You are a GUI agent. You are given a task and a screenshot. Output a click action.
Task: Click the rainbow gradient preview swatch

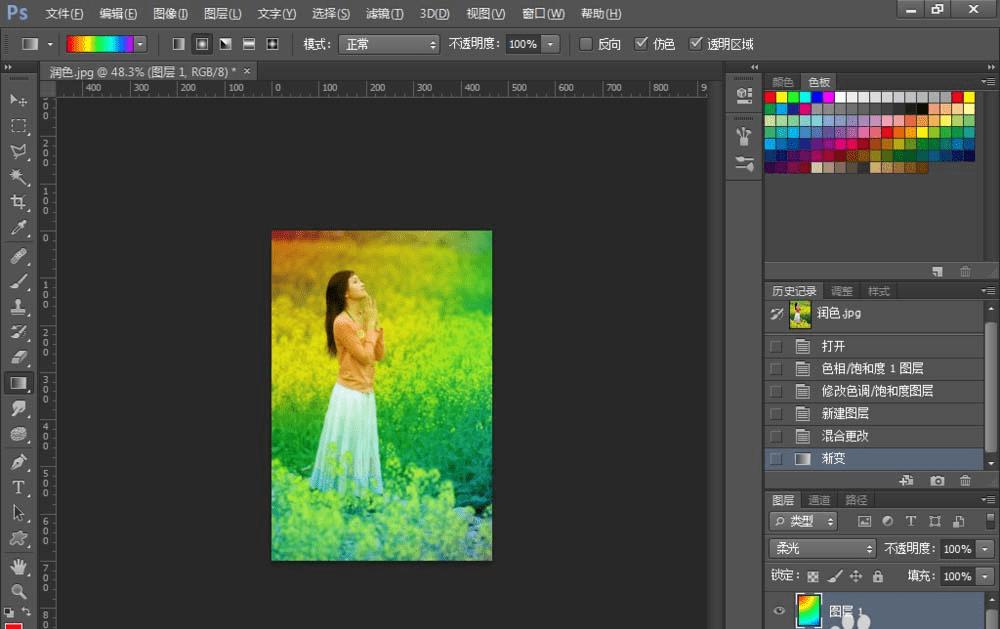click(99, 44)
